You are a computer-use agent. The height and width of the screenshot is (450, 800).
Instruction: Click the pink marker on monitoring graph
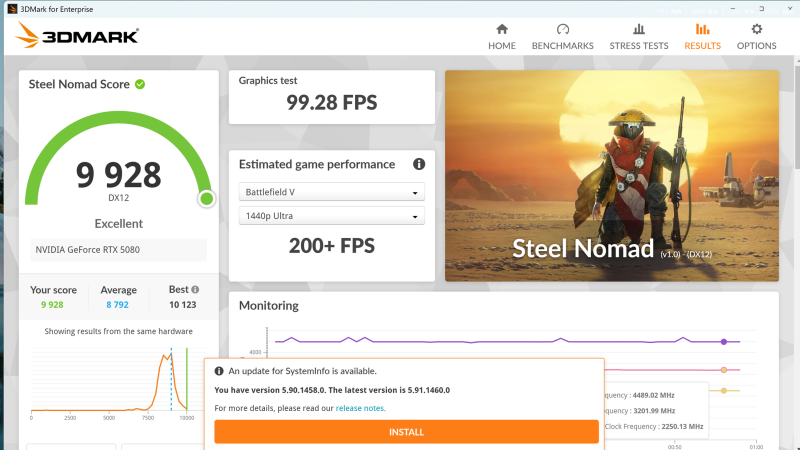click(x=723, y=370)
